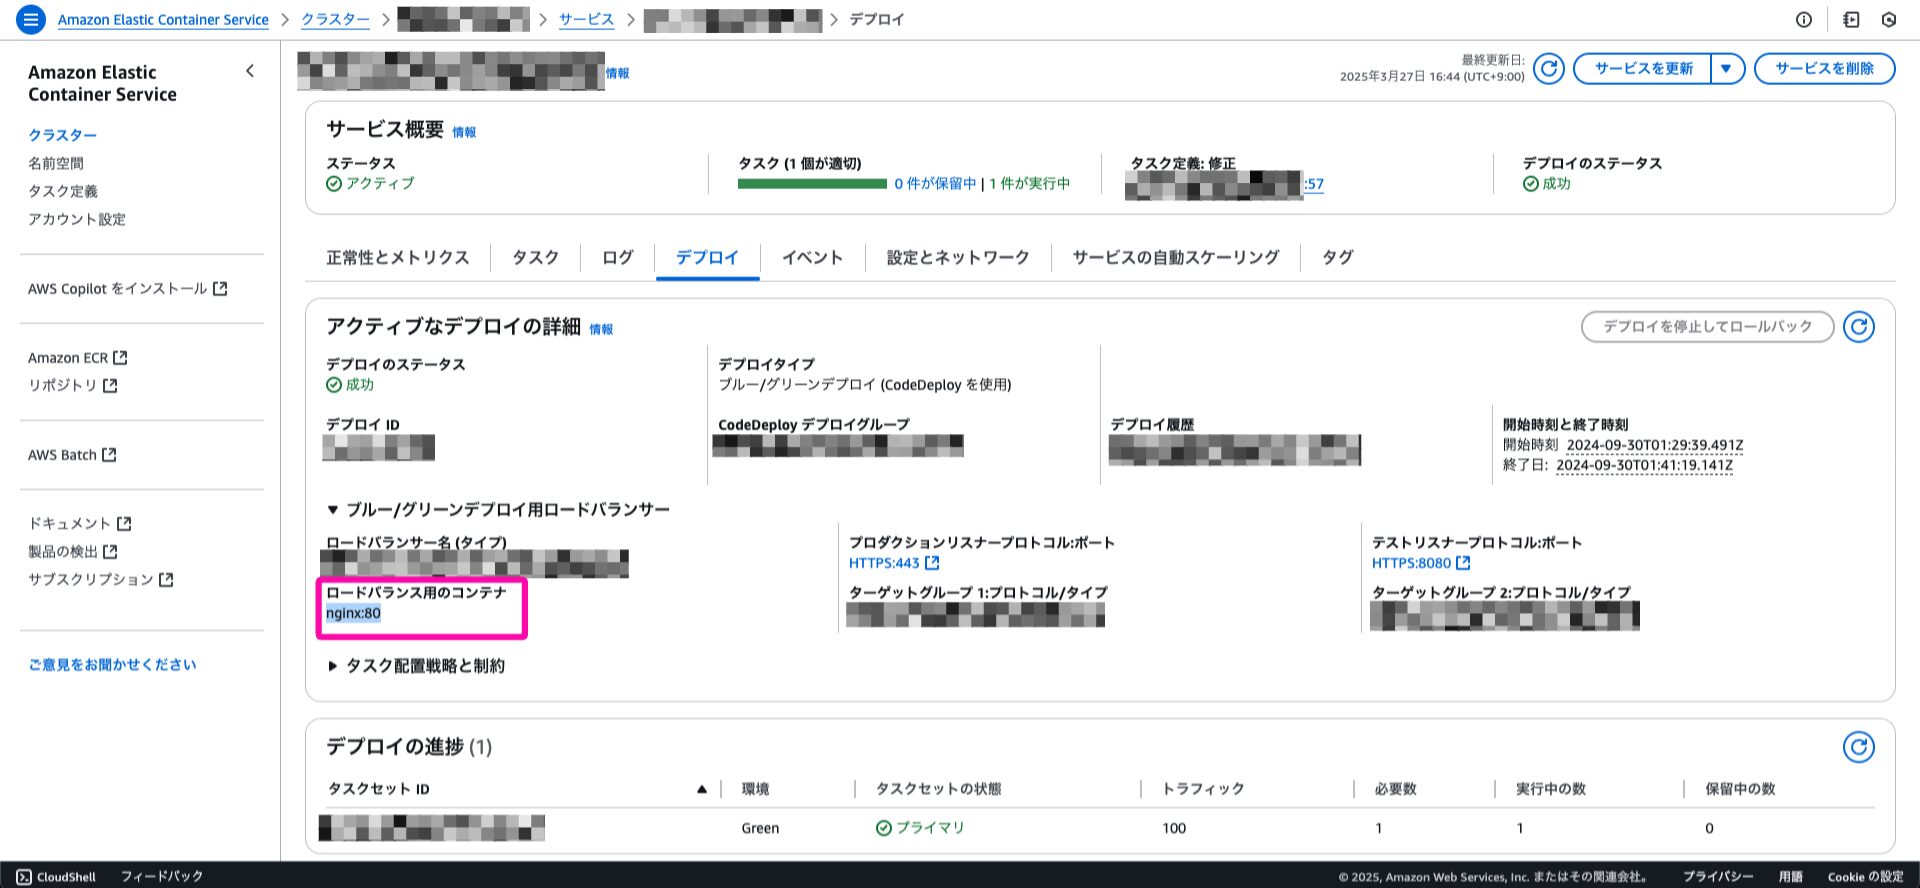Open the preferences hexagon icon in top bar
The width and height of the screenshot is (1920, 888).
point(1889,19)
